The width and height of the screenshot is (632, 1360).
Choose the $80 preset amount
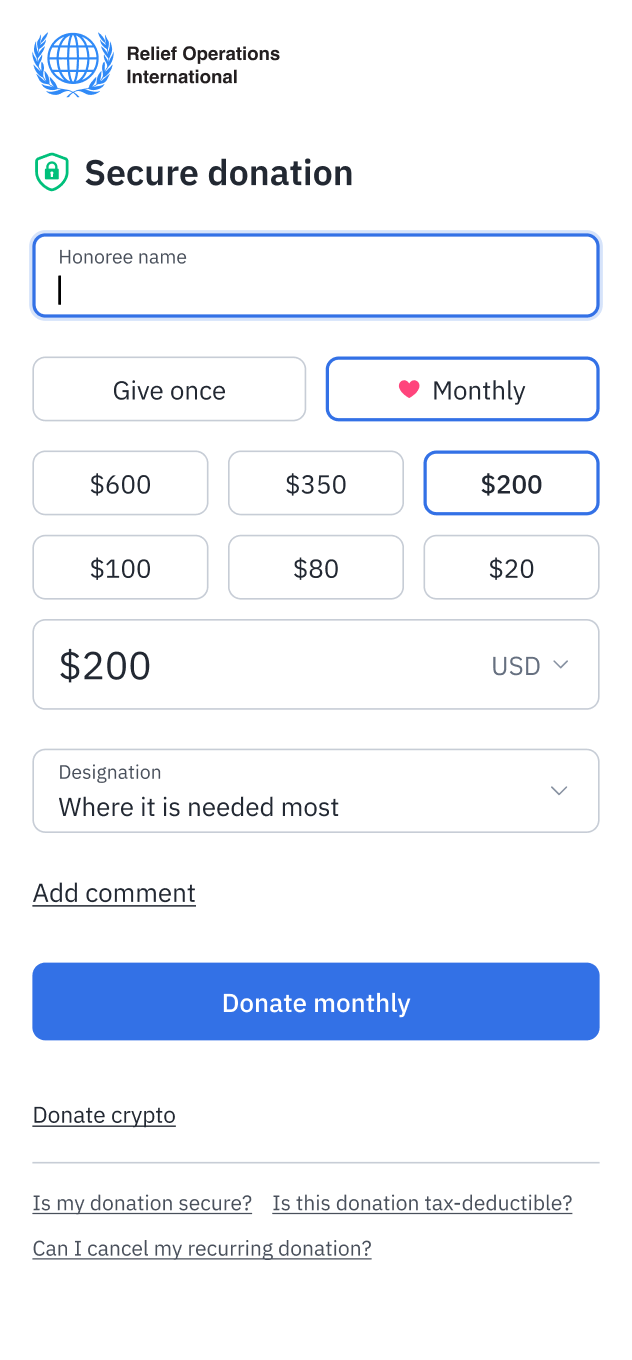(316, 567)
